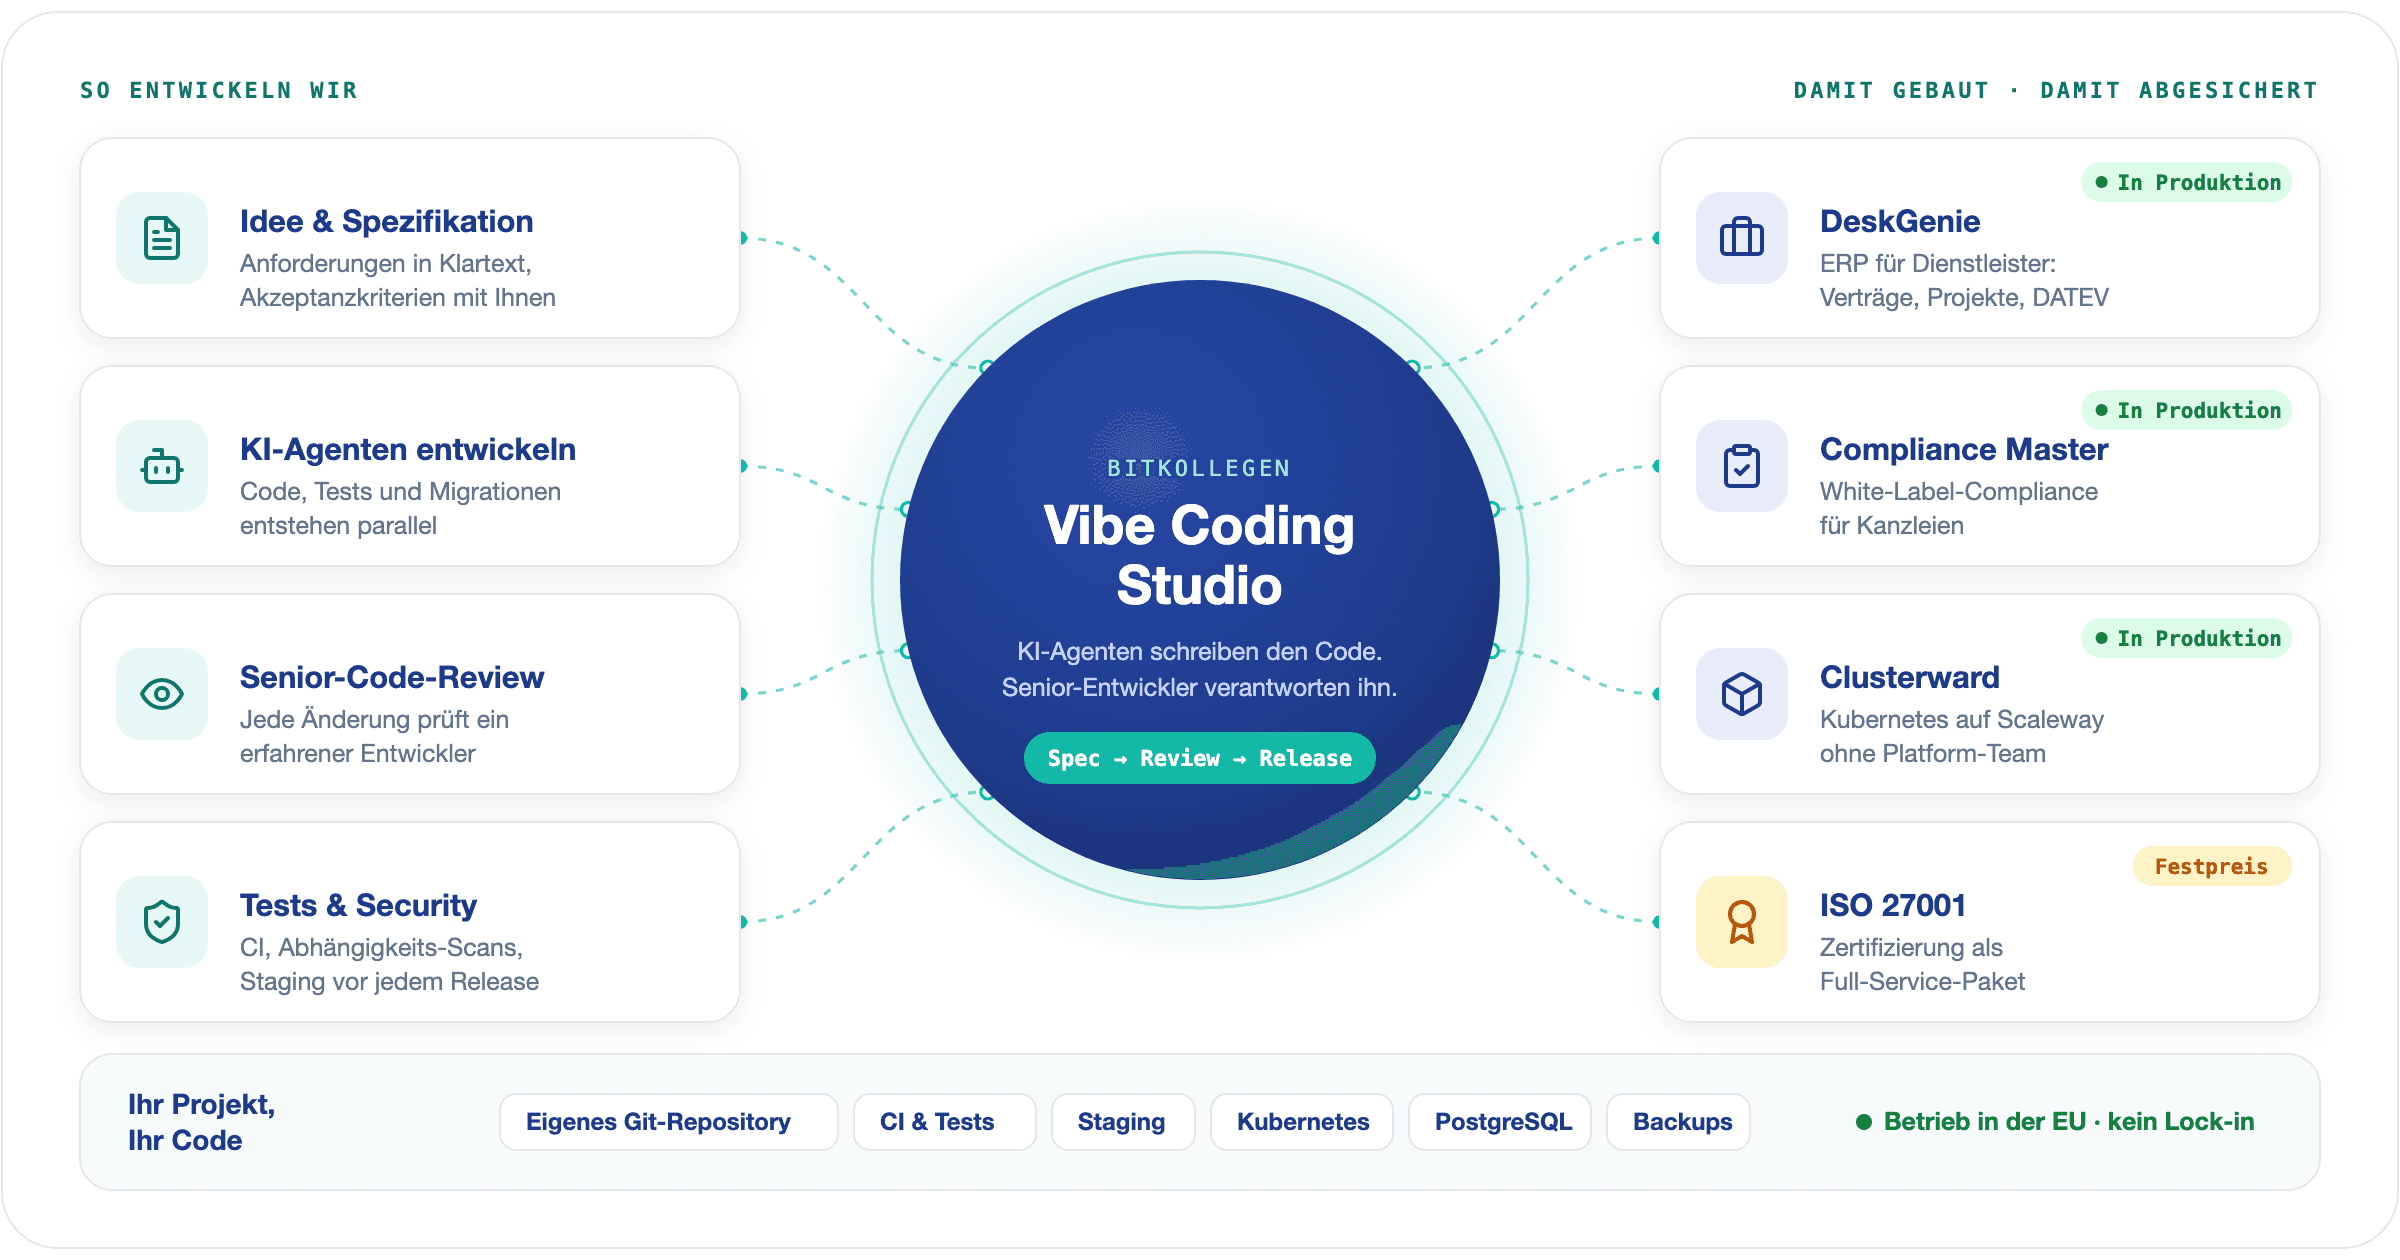Click the shield check icon beside Tests & Security
Image resolution: width=2400 pixels, height=1260 pixels.
click(162, 922)
